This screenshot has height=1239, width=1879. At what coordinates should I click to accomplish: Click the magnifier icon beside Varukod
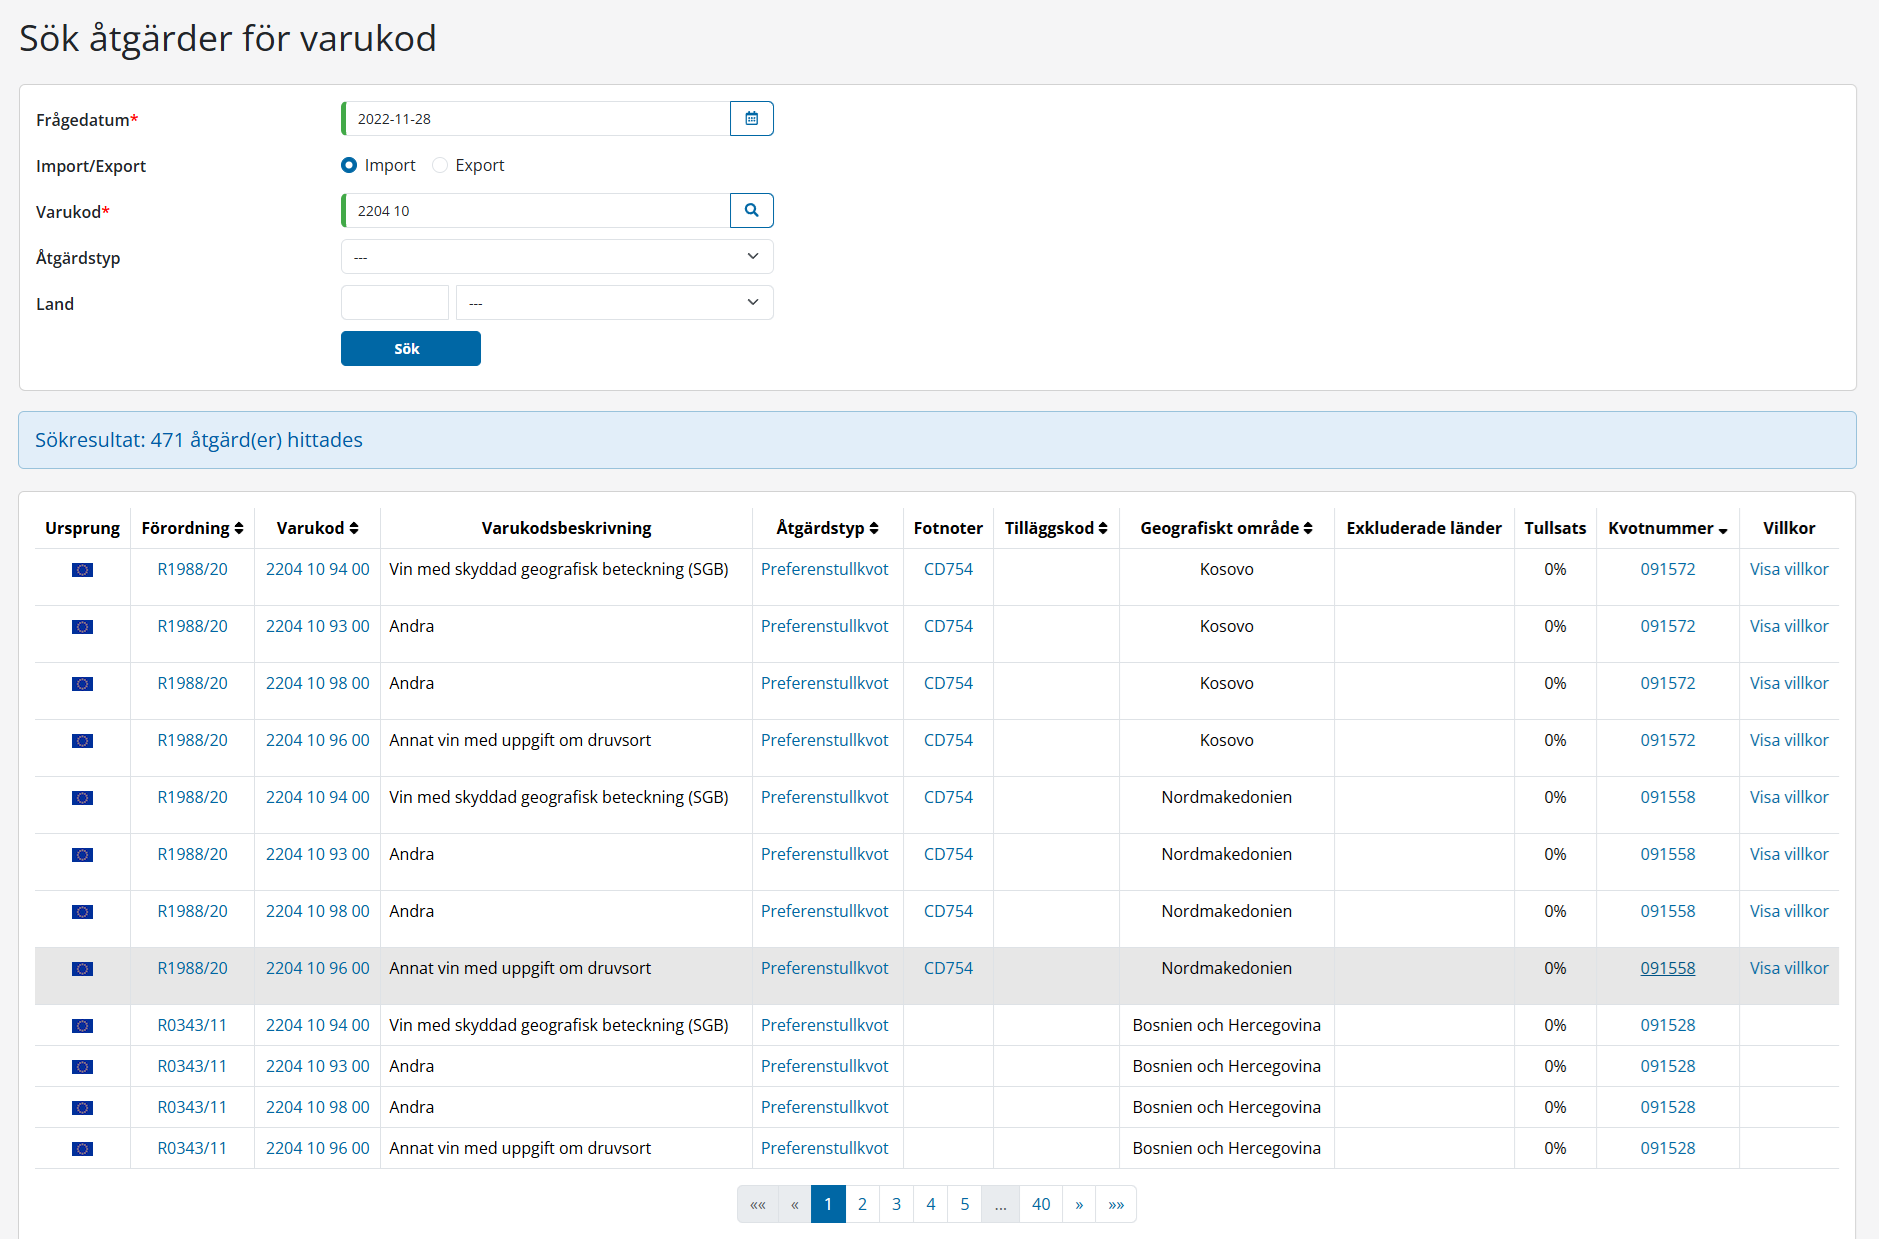[751, 211]
